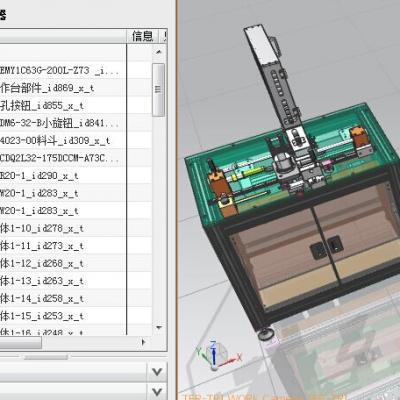Click the scroll up arrow in list
Image resolution: width=400 pixels, height=400 pixels.
pos(159,52)
